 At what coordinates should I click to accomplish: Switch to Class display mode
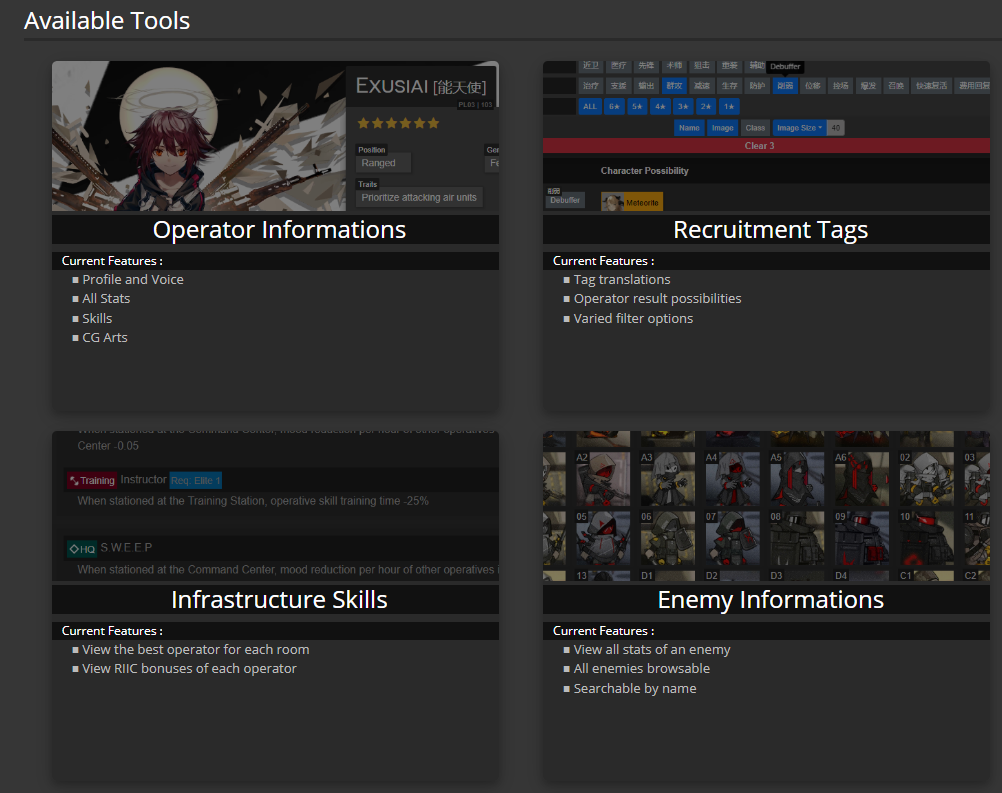[755, 127]
